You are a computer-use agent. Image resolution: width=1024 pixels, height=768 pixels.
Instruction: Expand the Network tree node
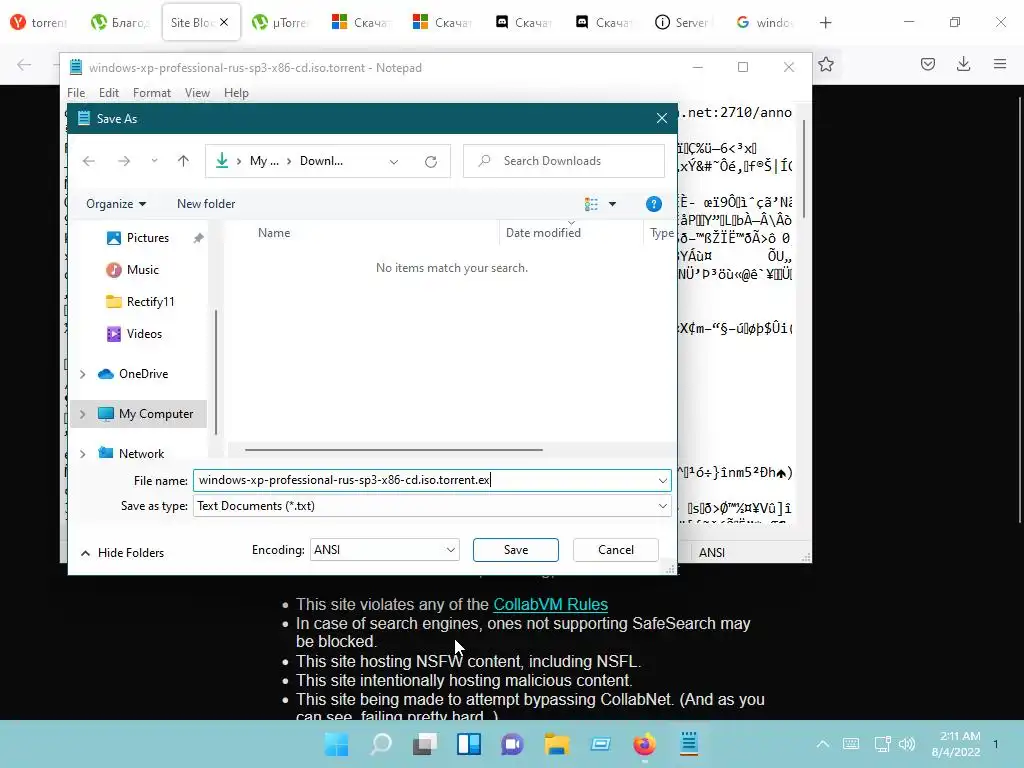pyautogui.click(x=82, y=454)
